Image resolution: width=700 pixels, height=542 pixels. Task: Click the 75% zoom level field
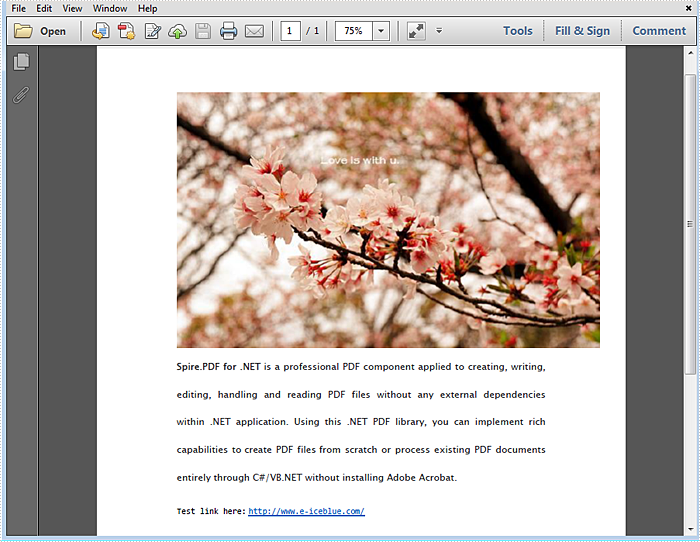pos(354,31)
